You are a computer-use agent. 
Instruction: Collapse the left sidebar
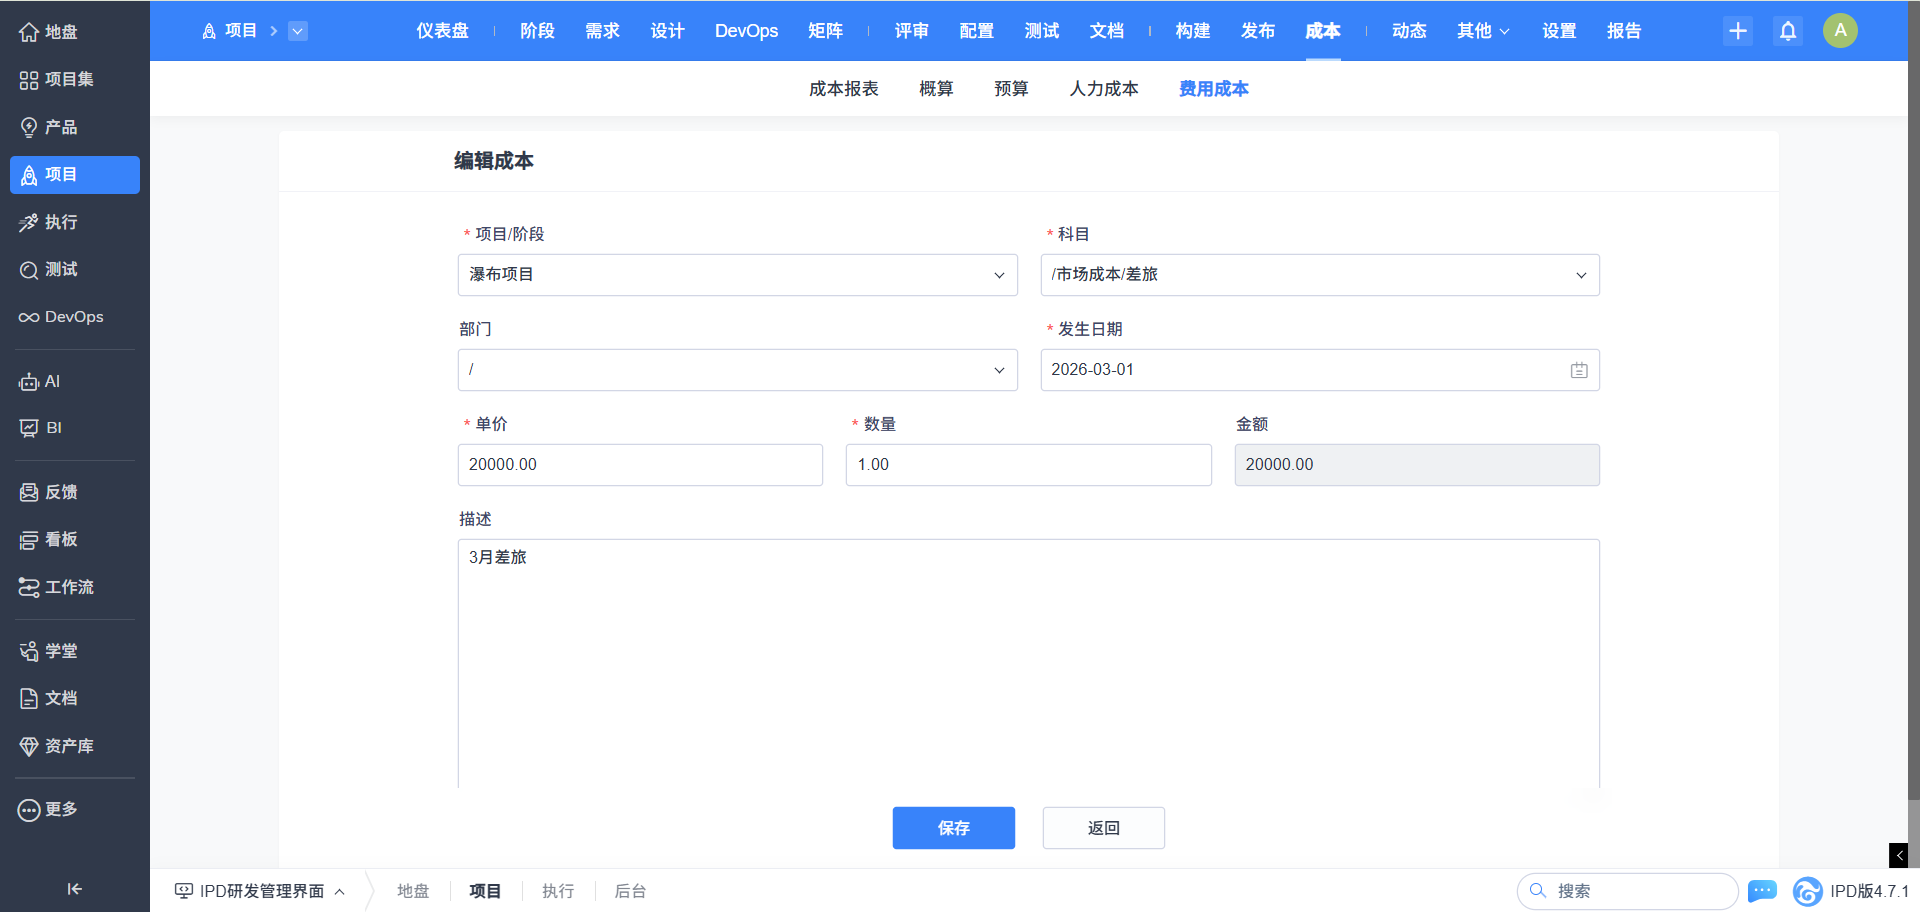[x=74, y=889]
